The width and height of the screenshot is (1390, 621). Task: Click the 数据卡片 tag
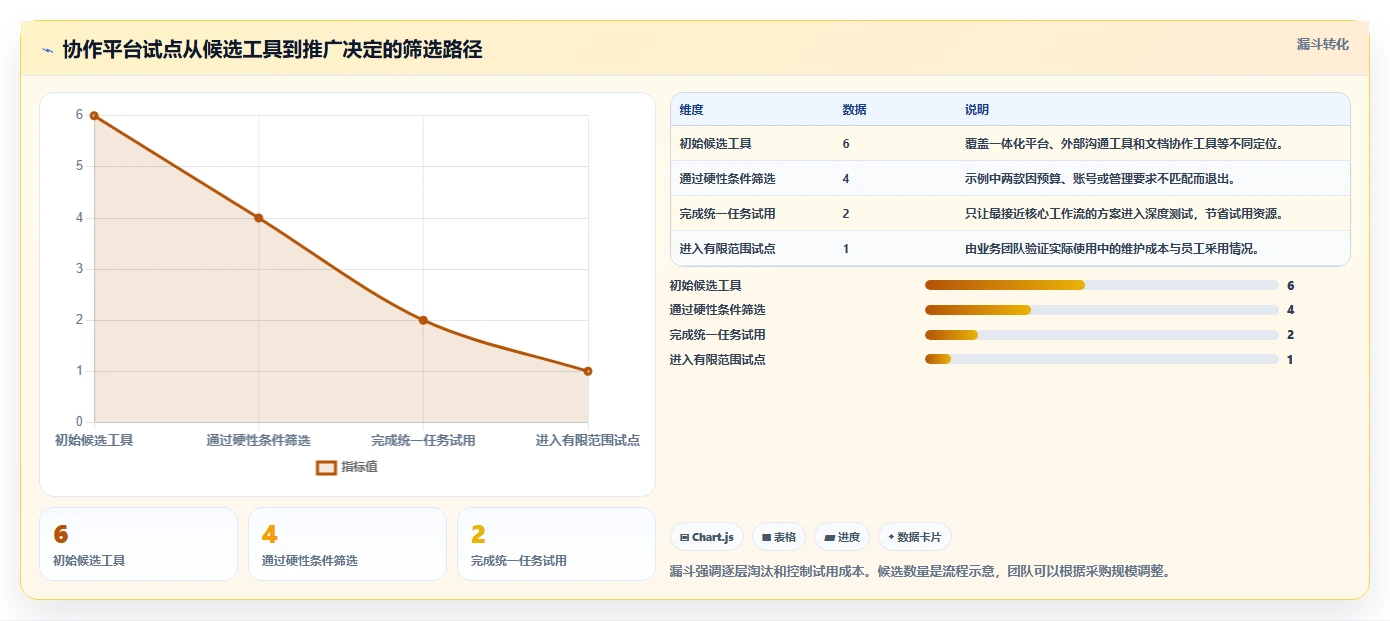tap(915, 537)
